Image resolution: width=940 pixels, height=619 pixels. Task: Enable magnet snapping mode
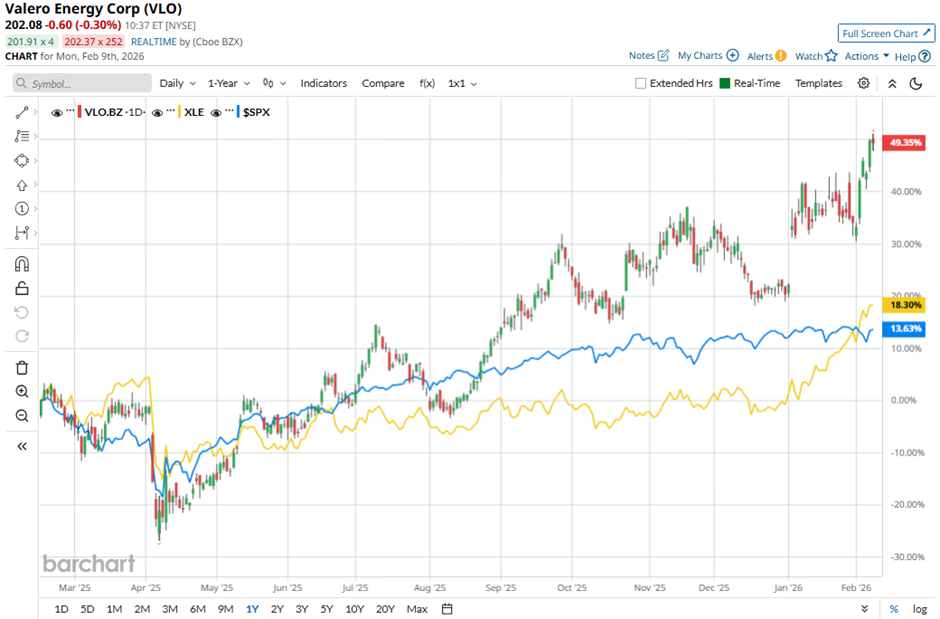tap(20, 263)
